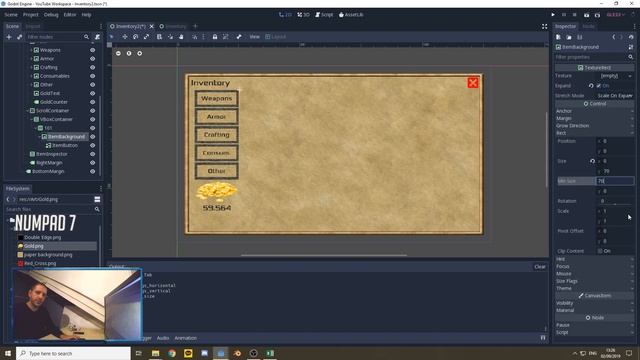The width and height of the screenshot is (640, 360).
Task: Zoom in the viewport with plus icon
Action: (140, 53)
